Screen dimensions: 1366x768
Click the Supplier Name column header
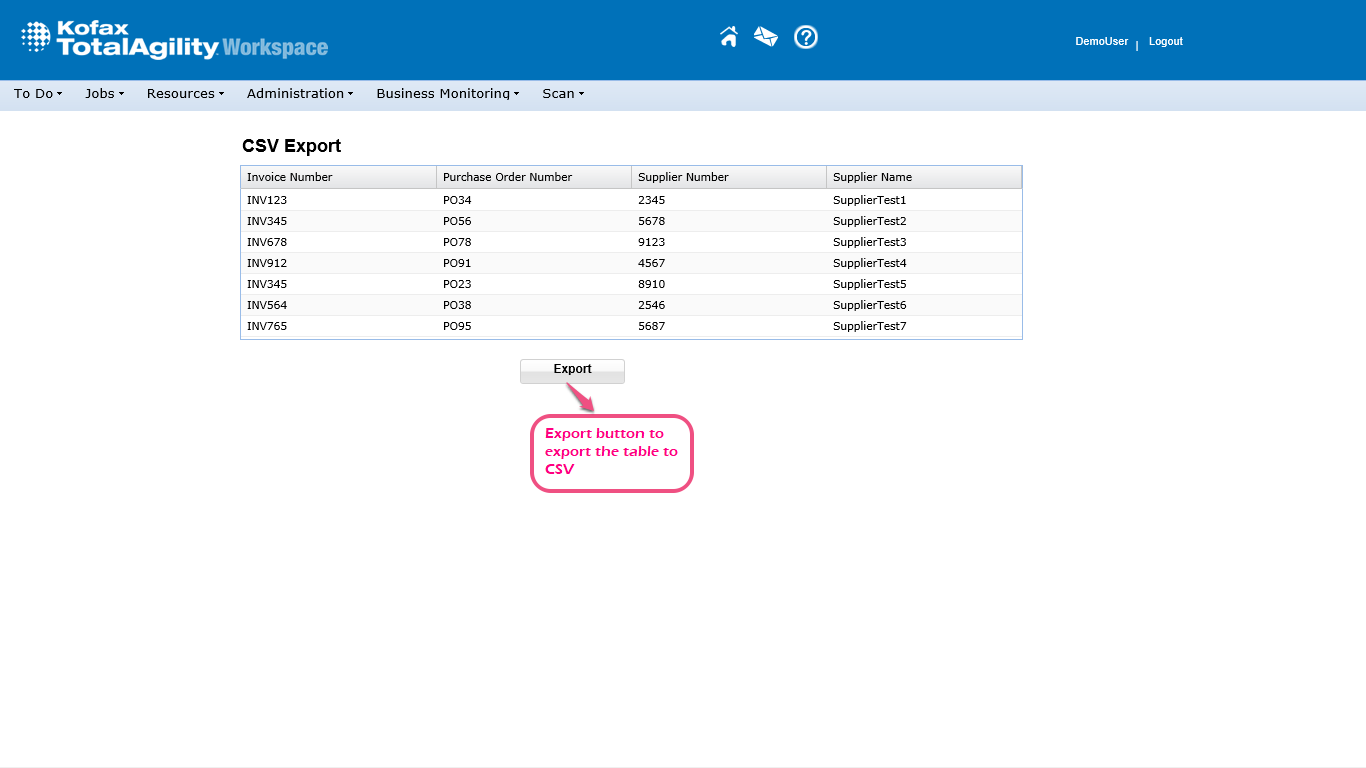point(872,177)
